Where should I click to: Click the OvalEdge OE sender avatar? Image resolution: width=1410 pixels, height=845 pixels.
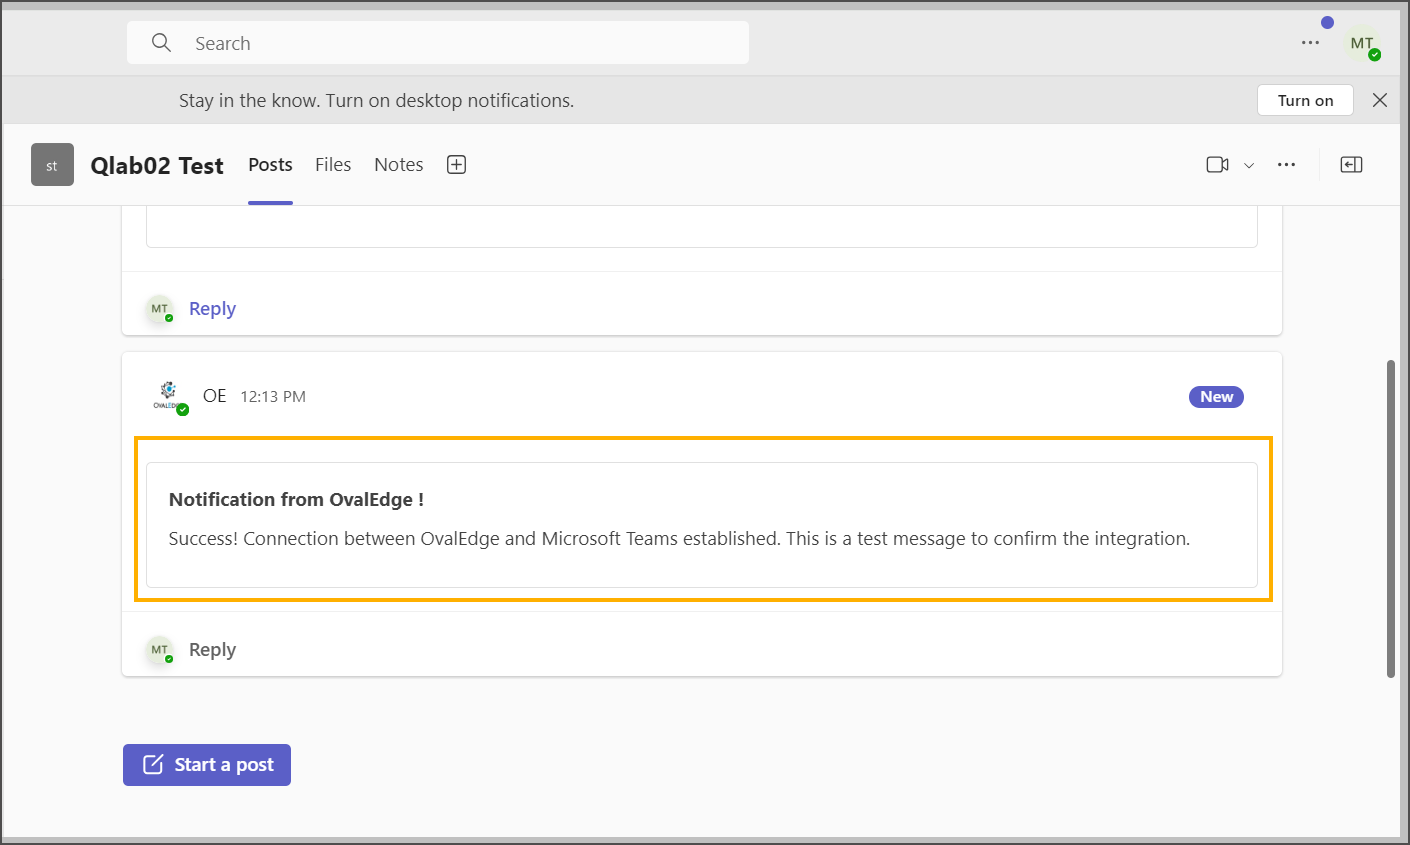coord(168,396)
